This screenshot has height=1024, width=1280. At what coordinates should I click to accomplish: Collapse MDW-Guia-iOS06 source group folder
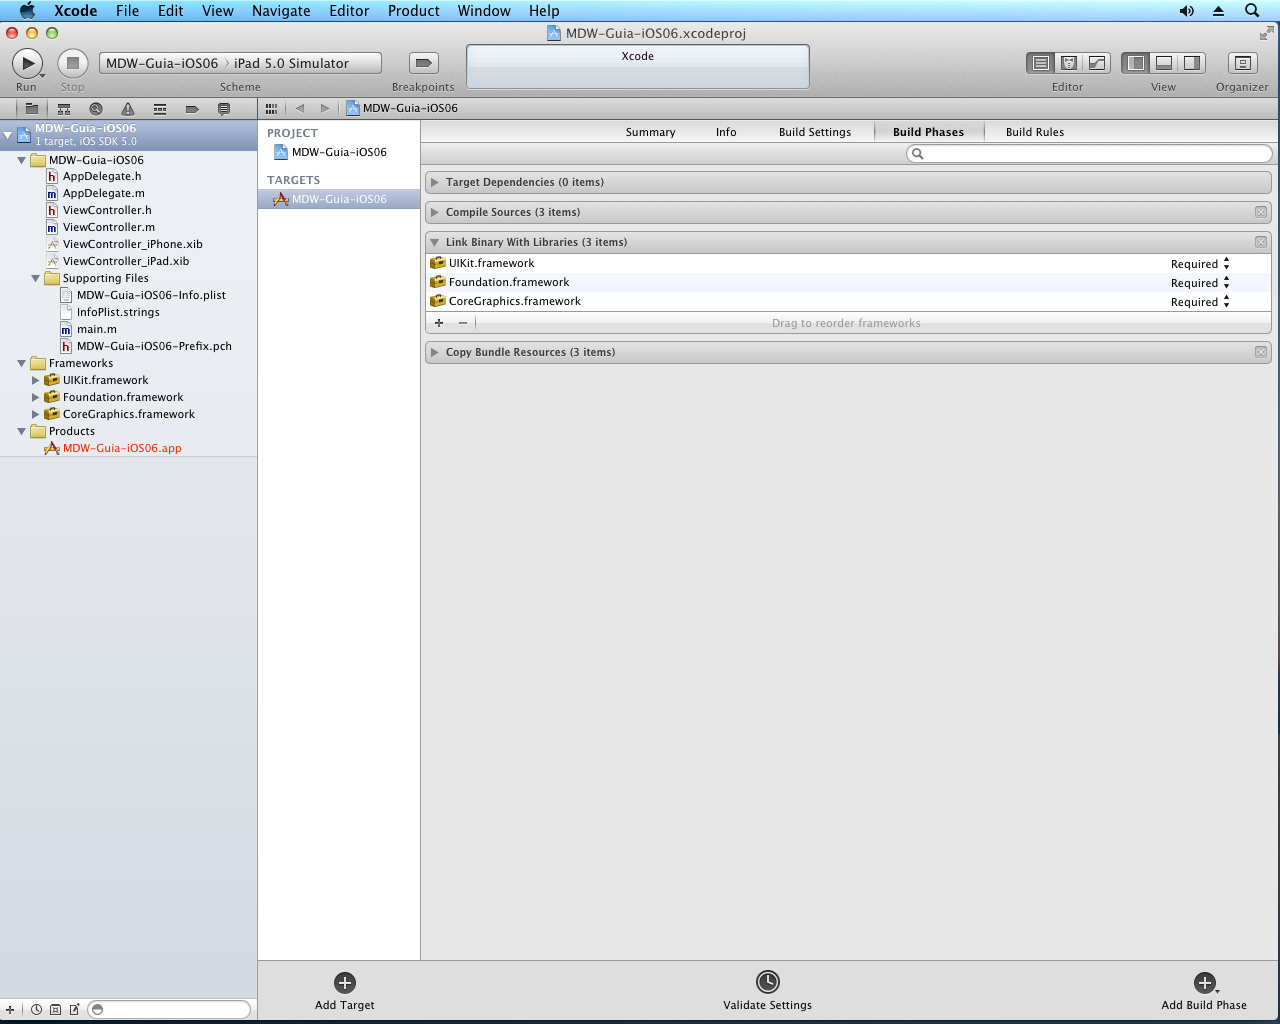[x=21, y=160]
